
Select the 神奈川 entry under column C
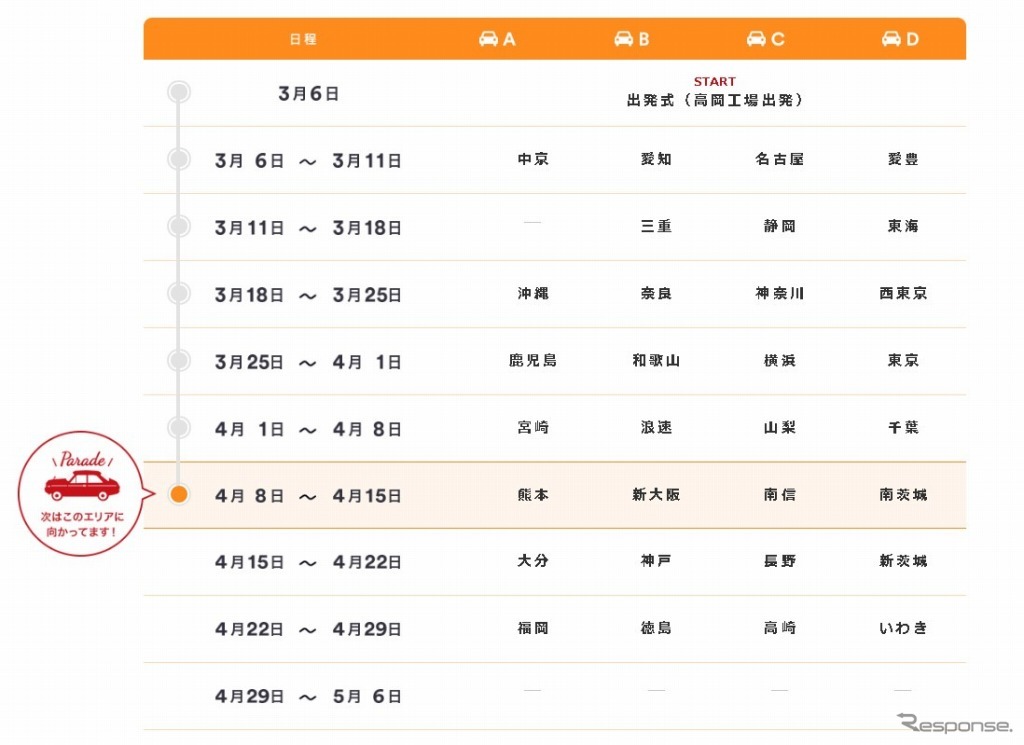[x=779, y=294]
